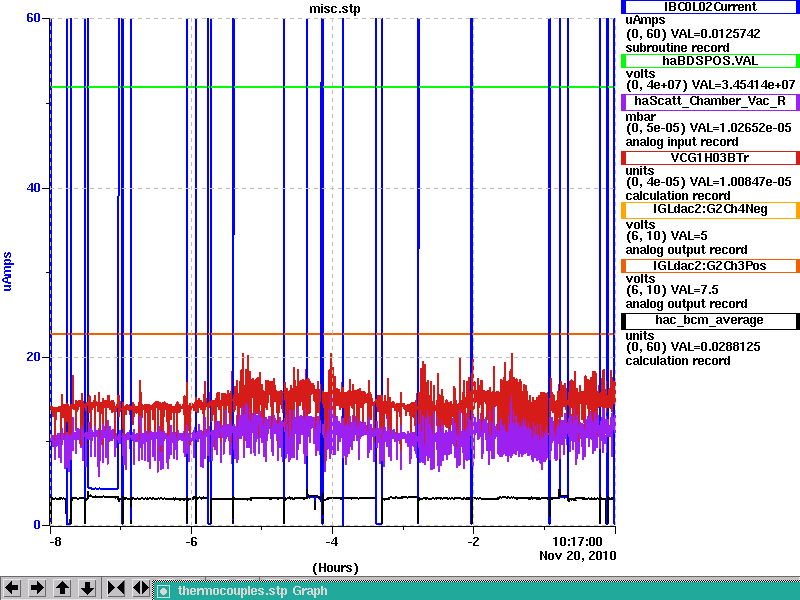This screenshot has height=600, width=800.
Task: Click the VAL=1.02652e-05 reading text
Action: click(x=741, y=128)
